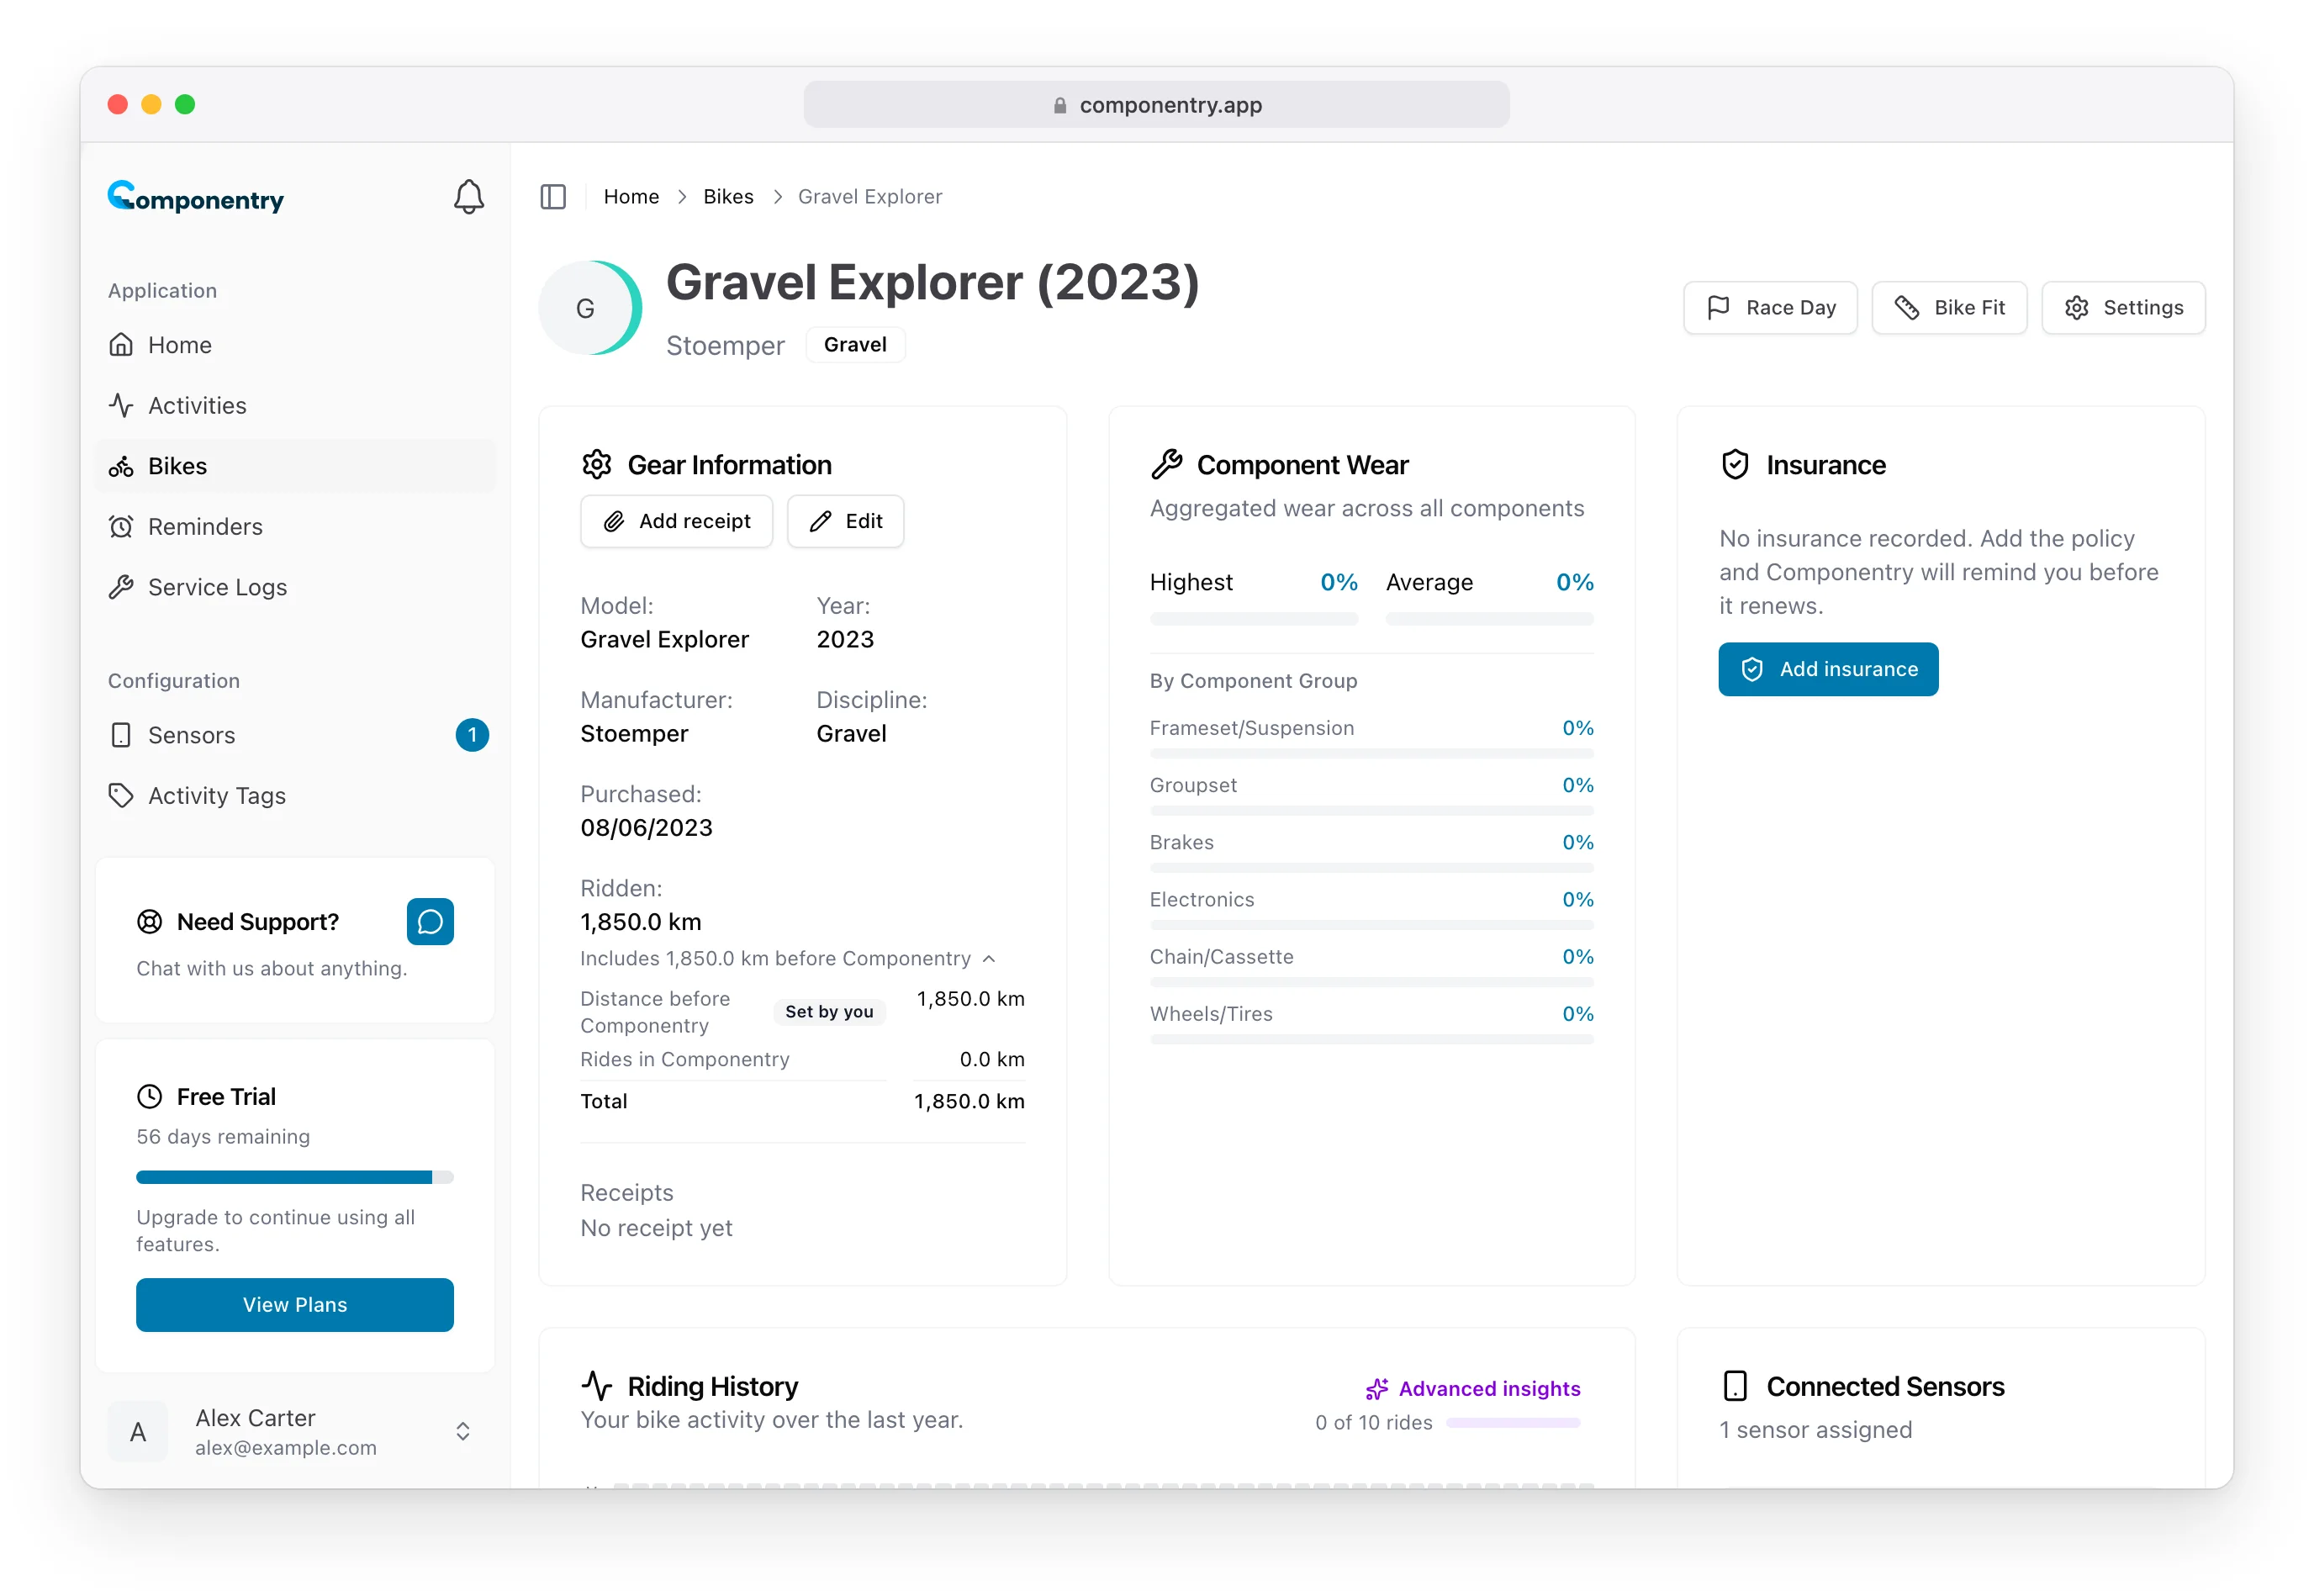Click the Add insurance button
The width and height of the screenshot is (2314, 1596).
[x=1828, y=669]
